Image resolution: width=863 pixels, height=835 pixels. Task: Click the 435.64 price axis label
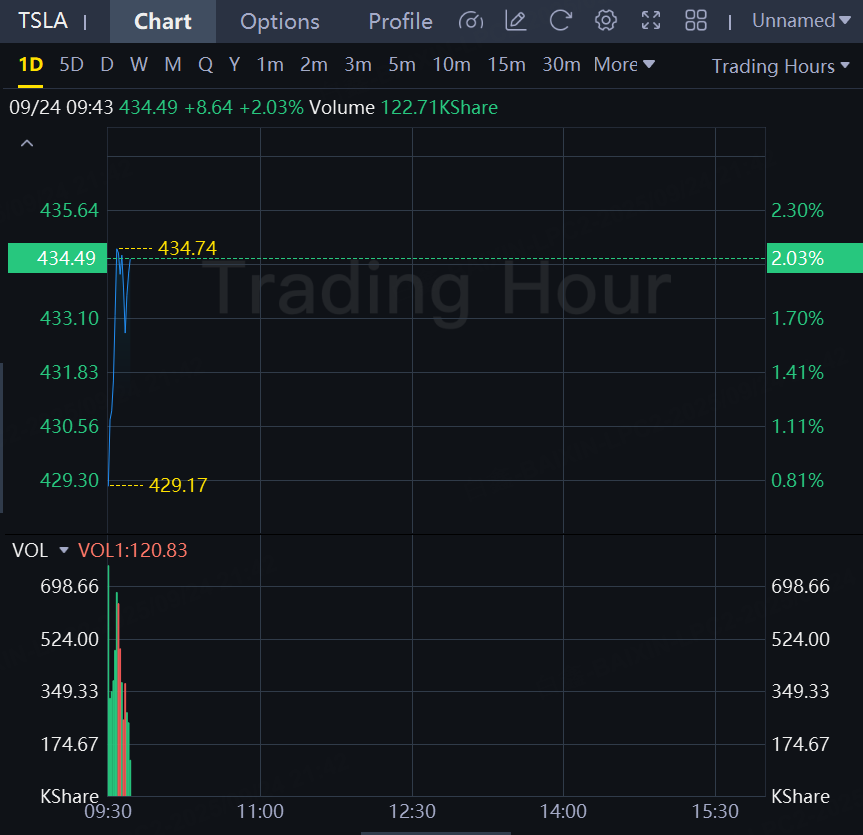coord(69,210)
